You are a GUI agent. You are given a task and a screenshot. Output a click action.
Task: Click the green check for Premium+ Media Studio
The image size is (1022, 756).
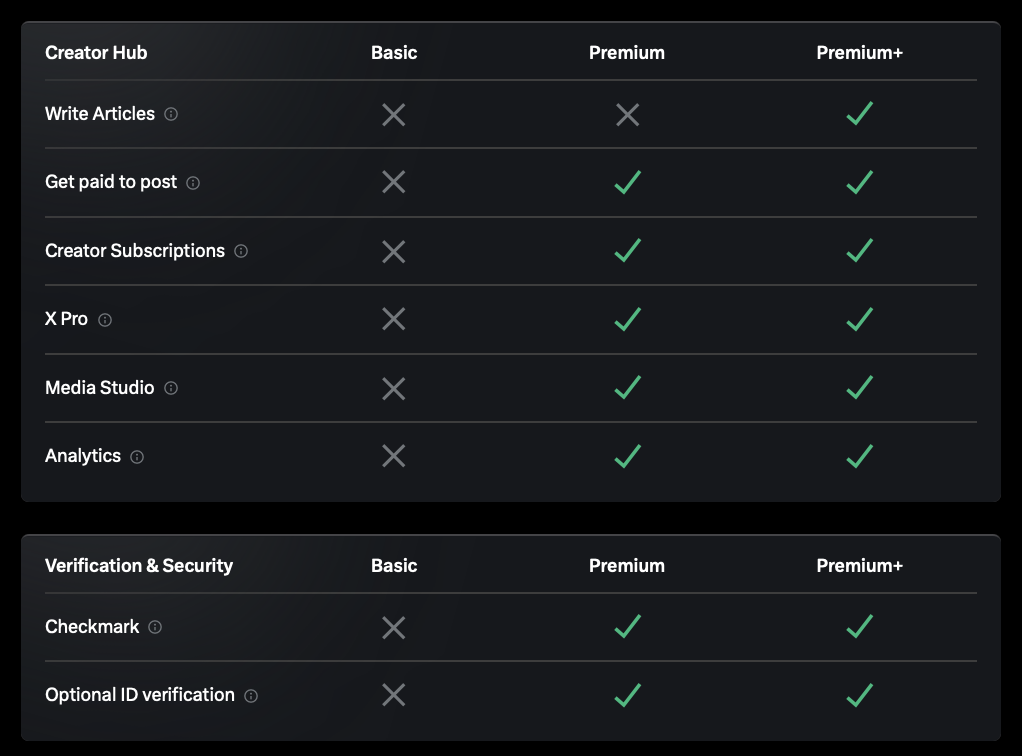tap(859, 388)
